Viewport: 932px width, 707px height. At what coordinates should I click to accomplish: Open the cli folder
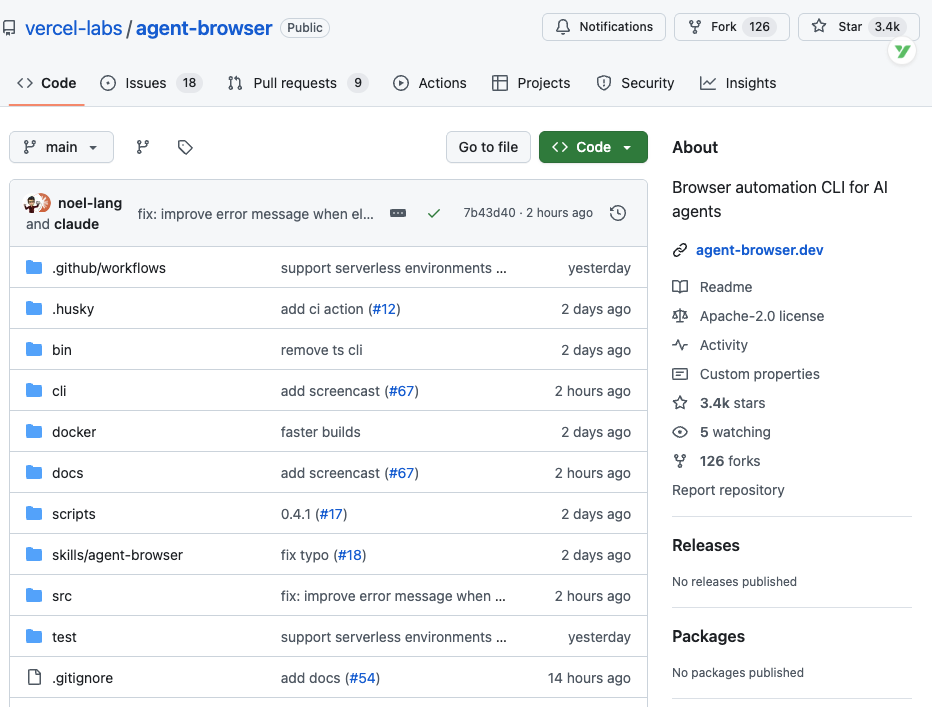click(59, 391)
